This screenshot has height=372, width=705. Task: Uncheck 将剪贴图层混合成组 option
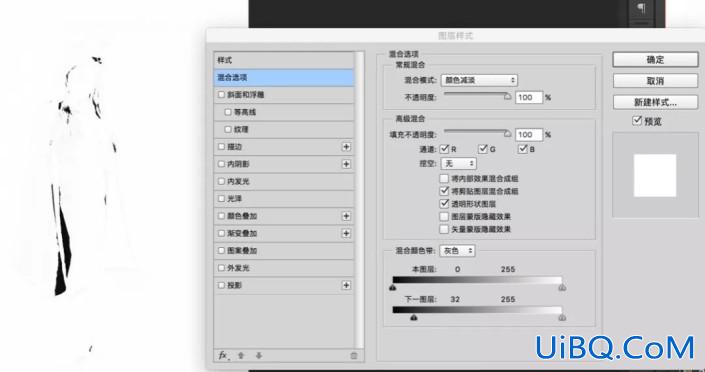(x=444, y=191)
